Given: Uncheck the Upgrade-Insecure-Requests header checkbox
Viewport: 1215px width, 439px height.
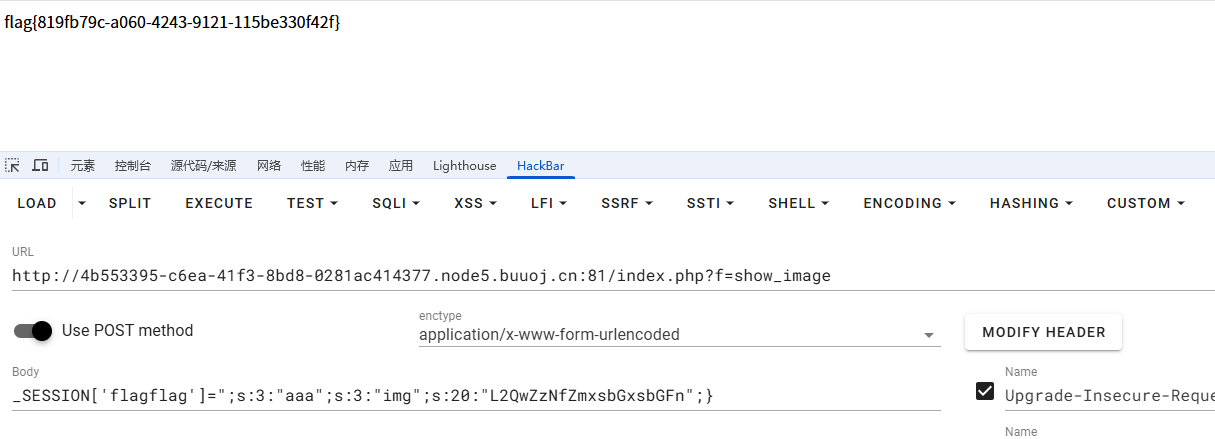Looking at the screenshot, I should coord(985,392).
